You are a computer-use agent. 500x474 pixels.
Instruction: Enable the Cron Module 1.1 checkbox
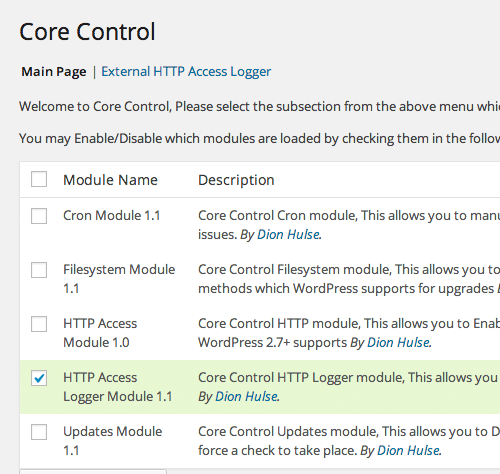[39, 216]
